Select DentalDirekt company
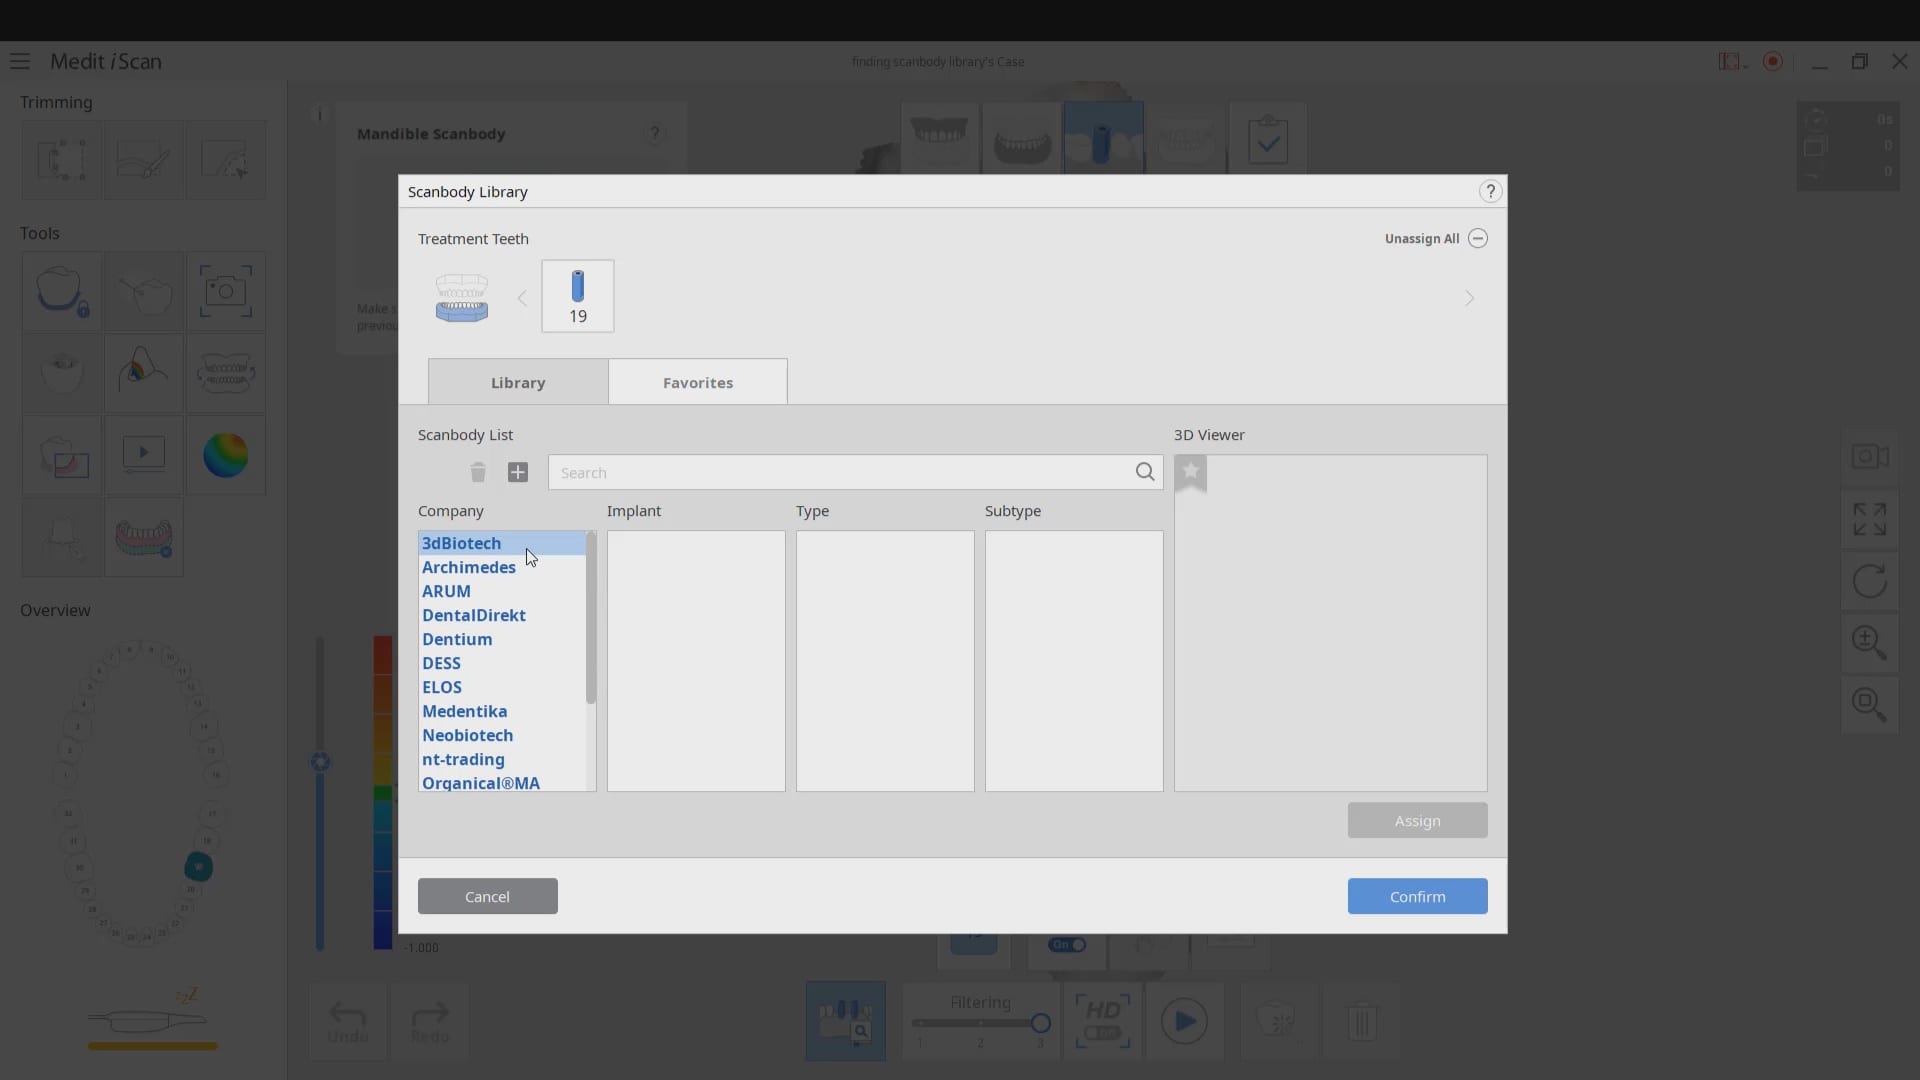The height and width of the screenshot is (1080, 1920). [502, 615]
